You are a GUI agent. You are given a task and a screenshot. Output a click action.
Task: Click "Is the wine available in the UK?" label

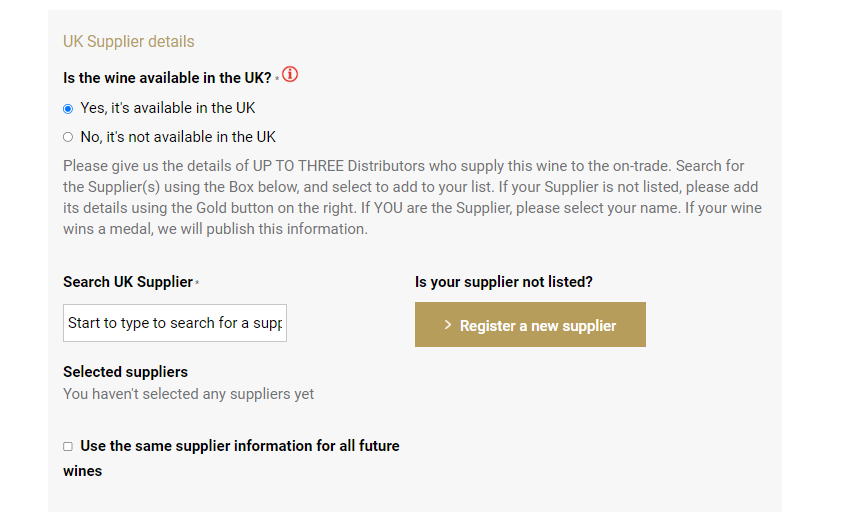tap(167, 78)
